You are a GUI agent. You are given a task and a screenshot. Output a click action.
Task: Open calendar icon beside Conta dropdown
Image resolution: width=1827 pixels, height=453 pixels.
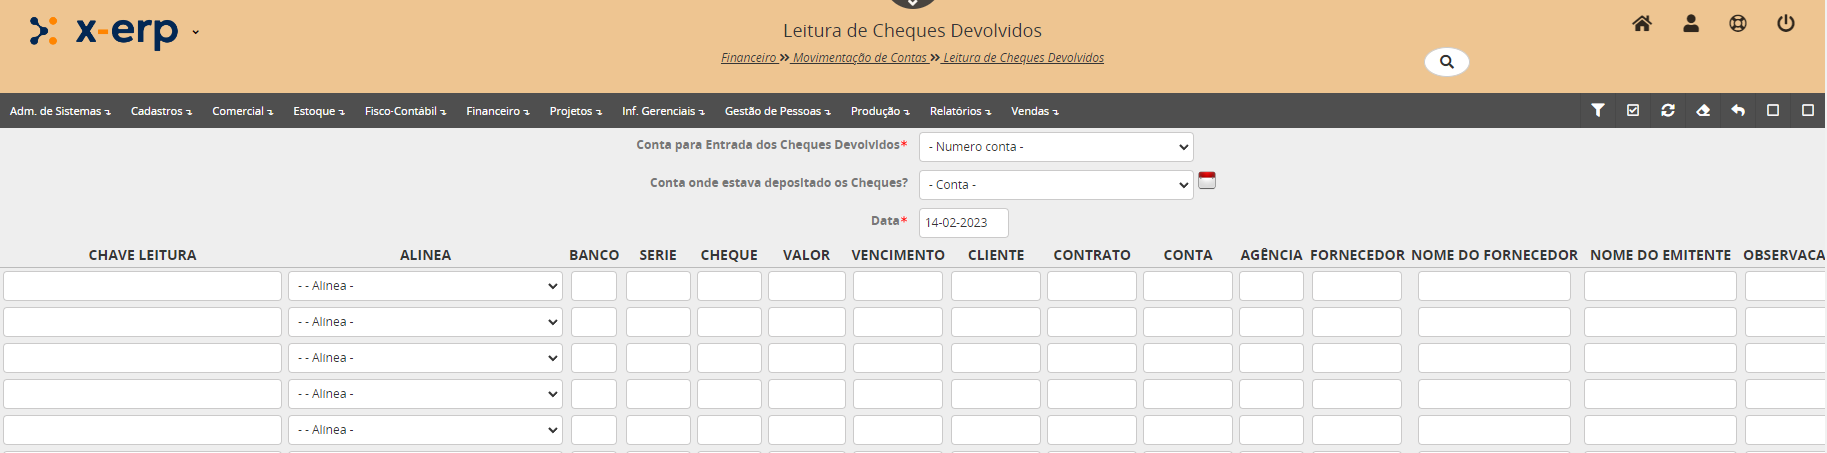click(1207, 181)
